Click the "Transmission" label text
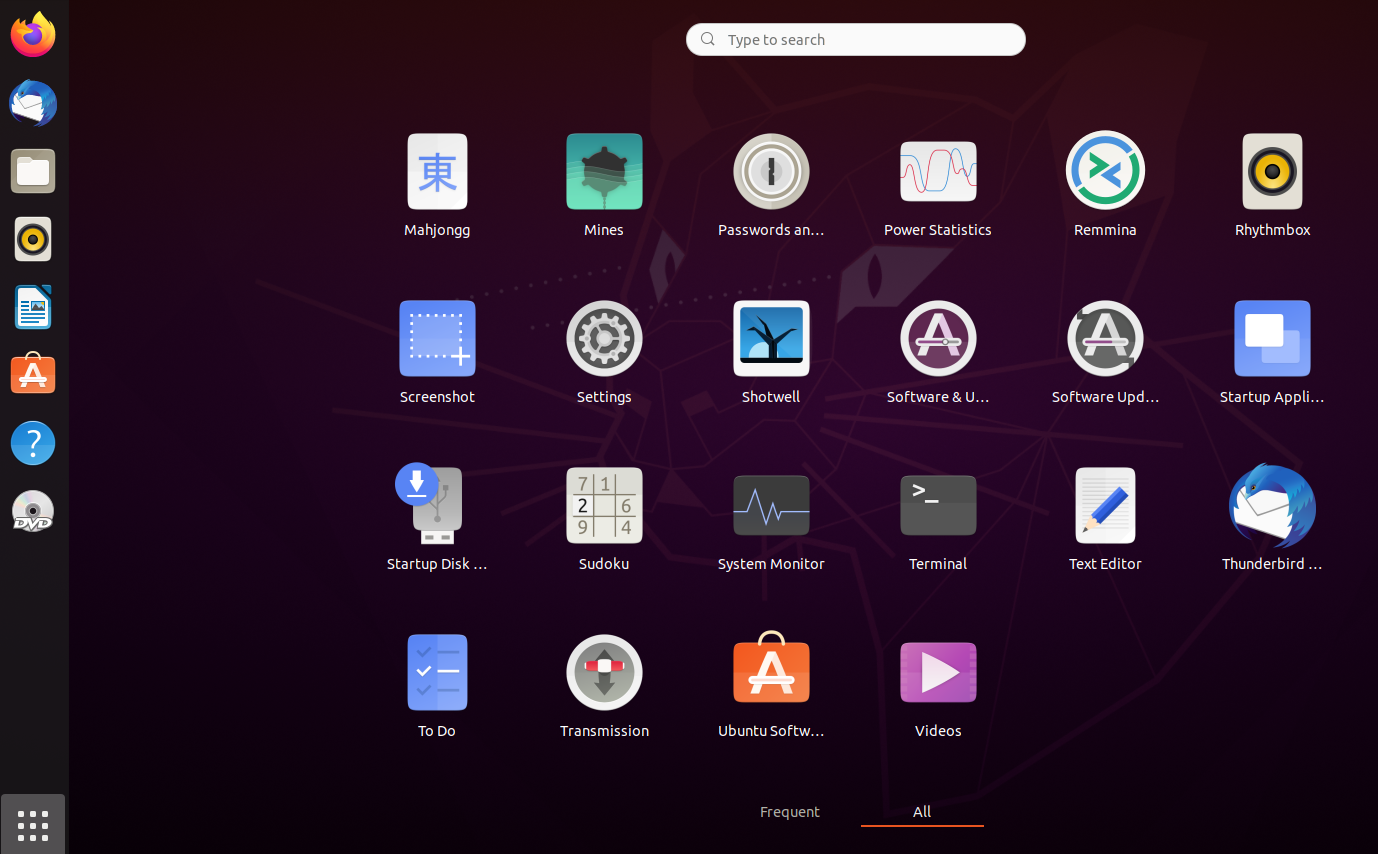This screenshot has width=1378, height=854. [604, 731]
